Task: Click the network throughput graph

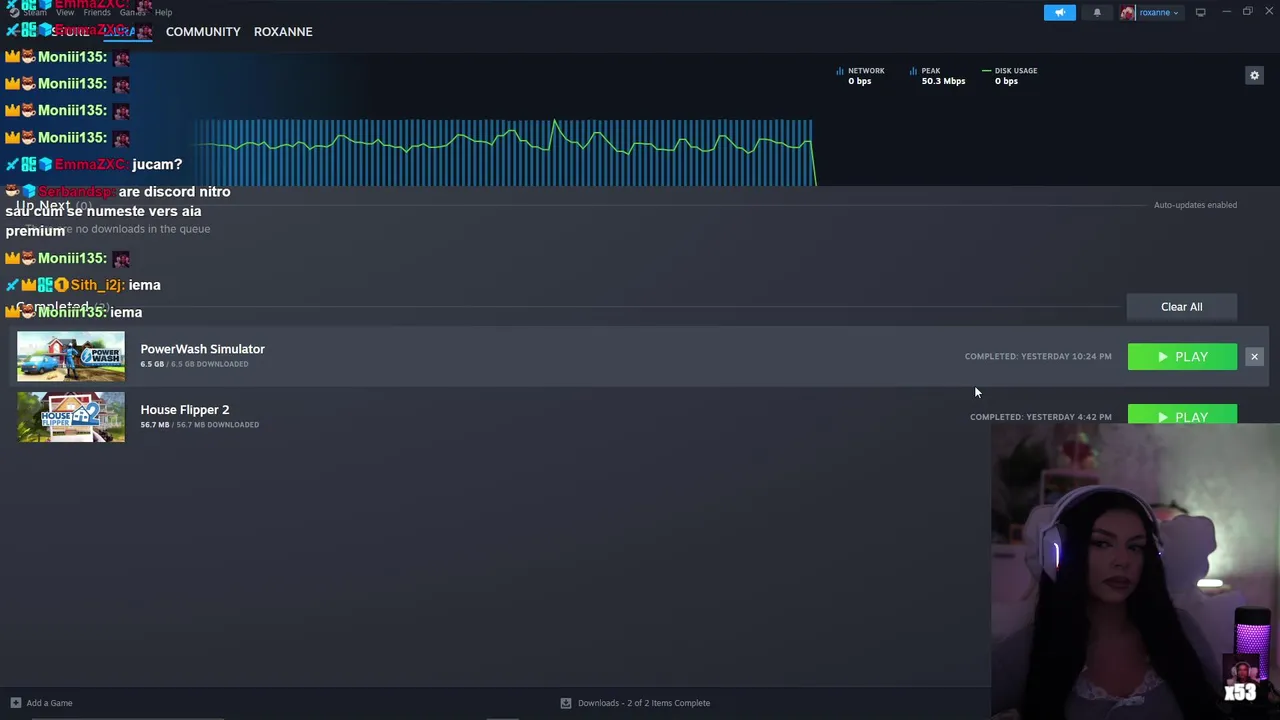Action: tap(505, 152)
